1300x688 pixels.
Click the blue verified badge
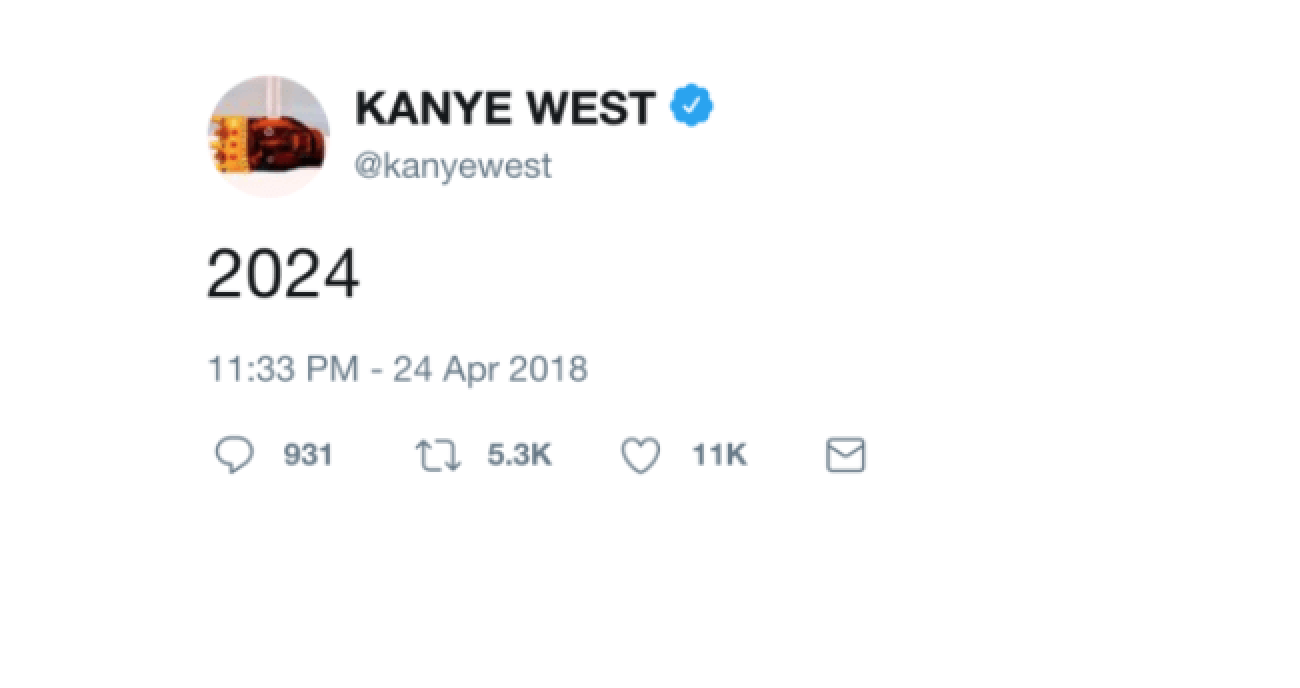click(691, 107)
